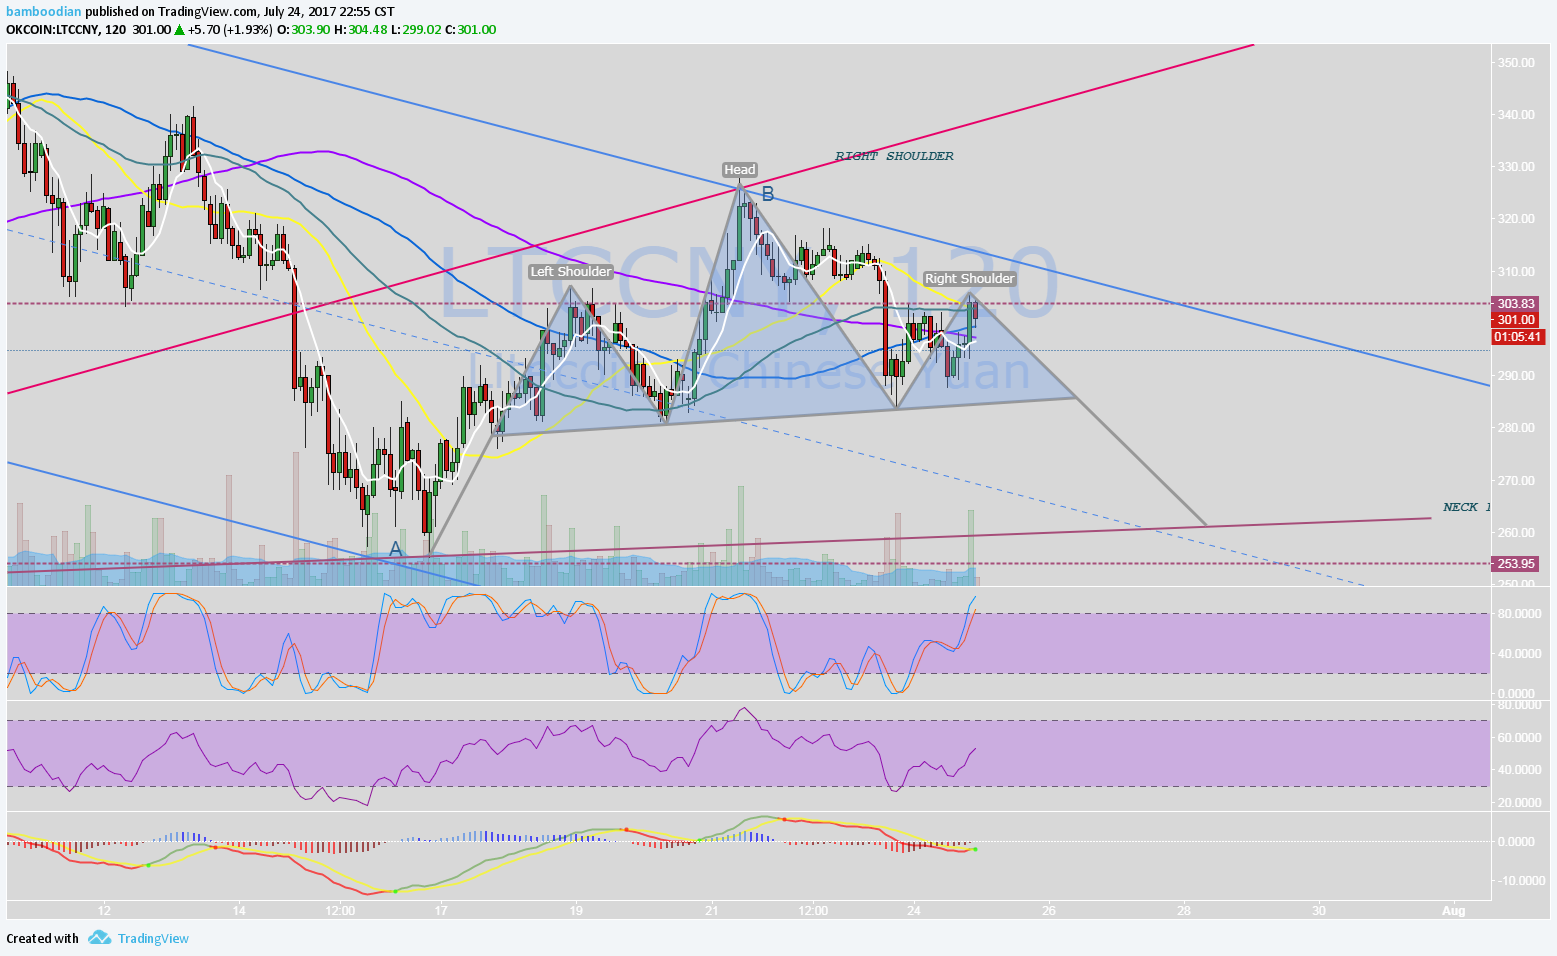Click the 340.00 price axis value
This screenshot has height=956, width=1557.
tap(1516, 115)
